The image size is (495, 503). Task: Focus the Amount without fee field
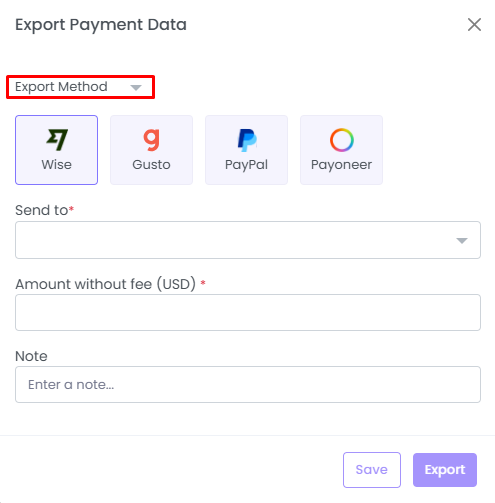pos(248,312)
